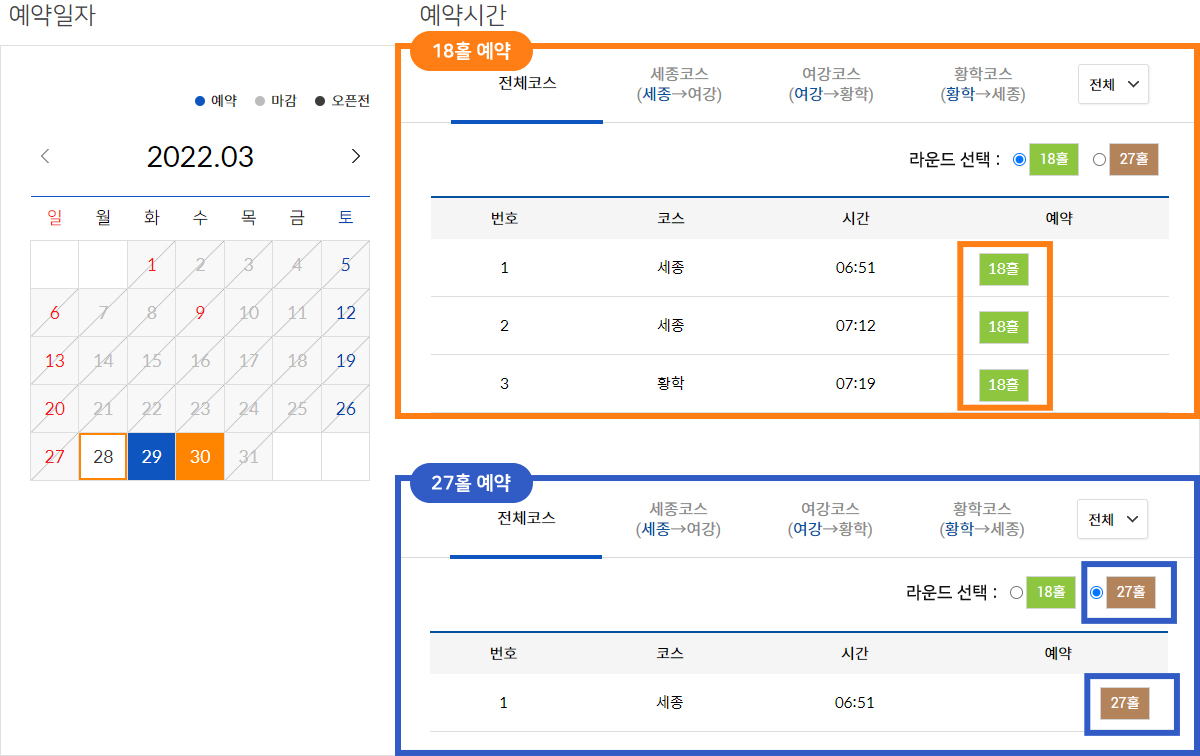Select the 18홀 round radio in upper panel
Screen dimensions: 1200x756
coord(1019,159)
